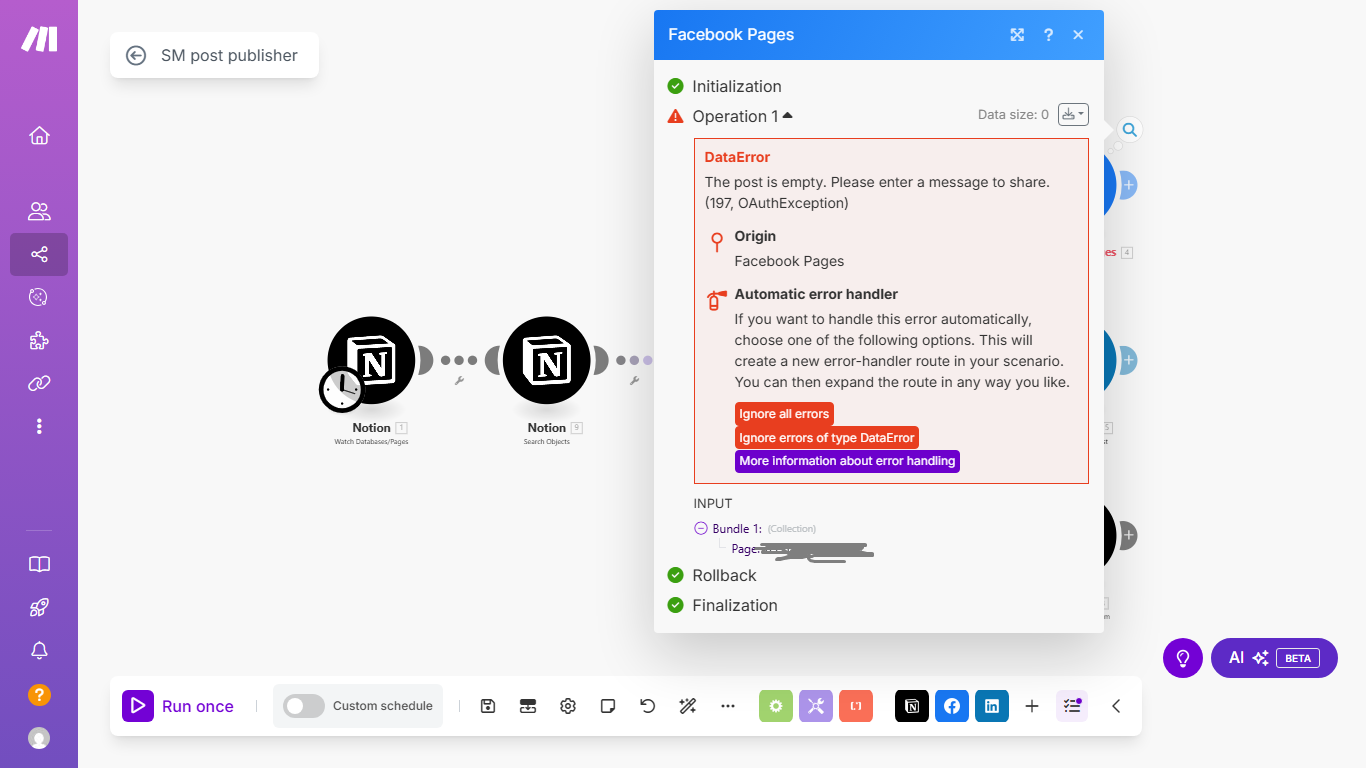1366x768 pixels.
Task: Close the Facebook Pages panel
Action: pos(1078,35)
